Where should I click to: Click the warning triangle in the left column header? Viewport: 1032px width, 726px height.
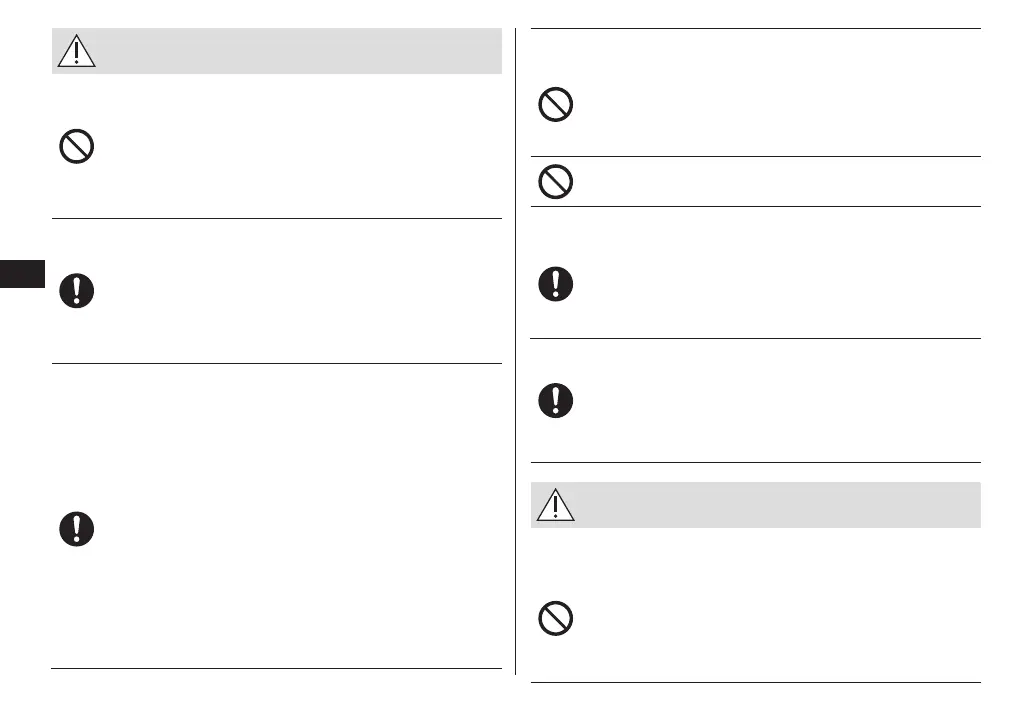tap(76, 50)
